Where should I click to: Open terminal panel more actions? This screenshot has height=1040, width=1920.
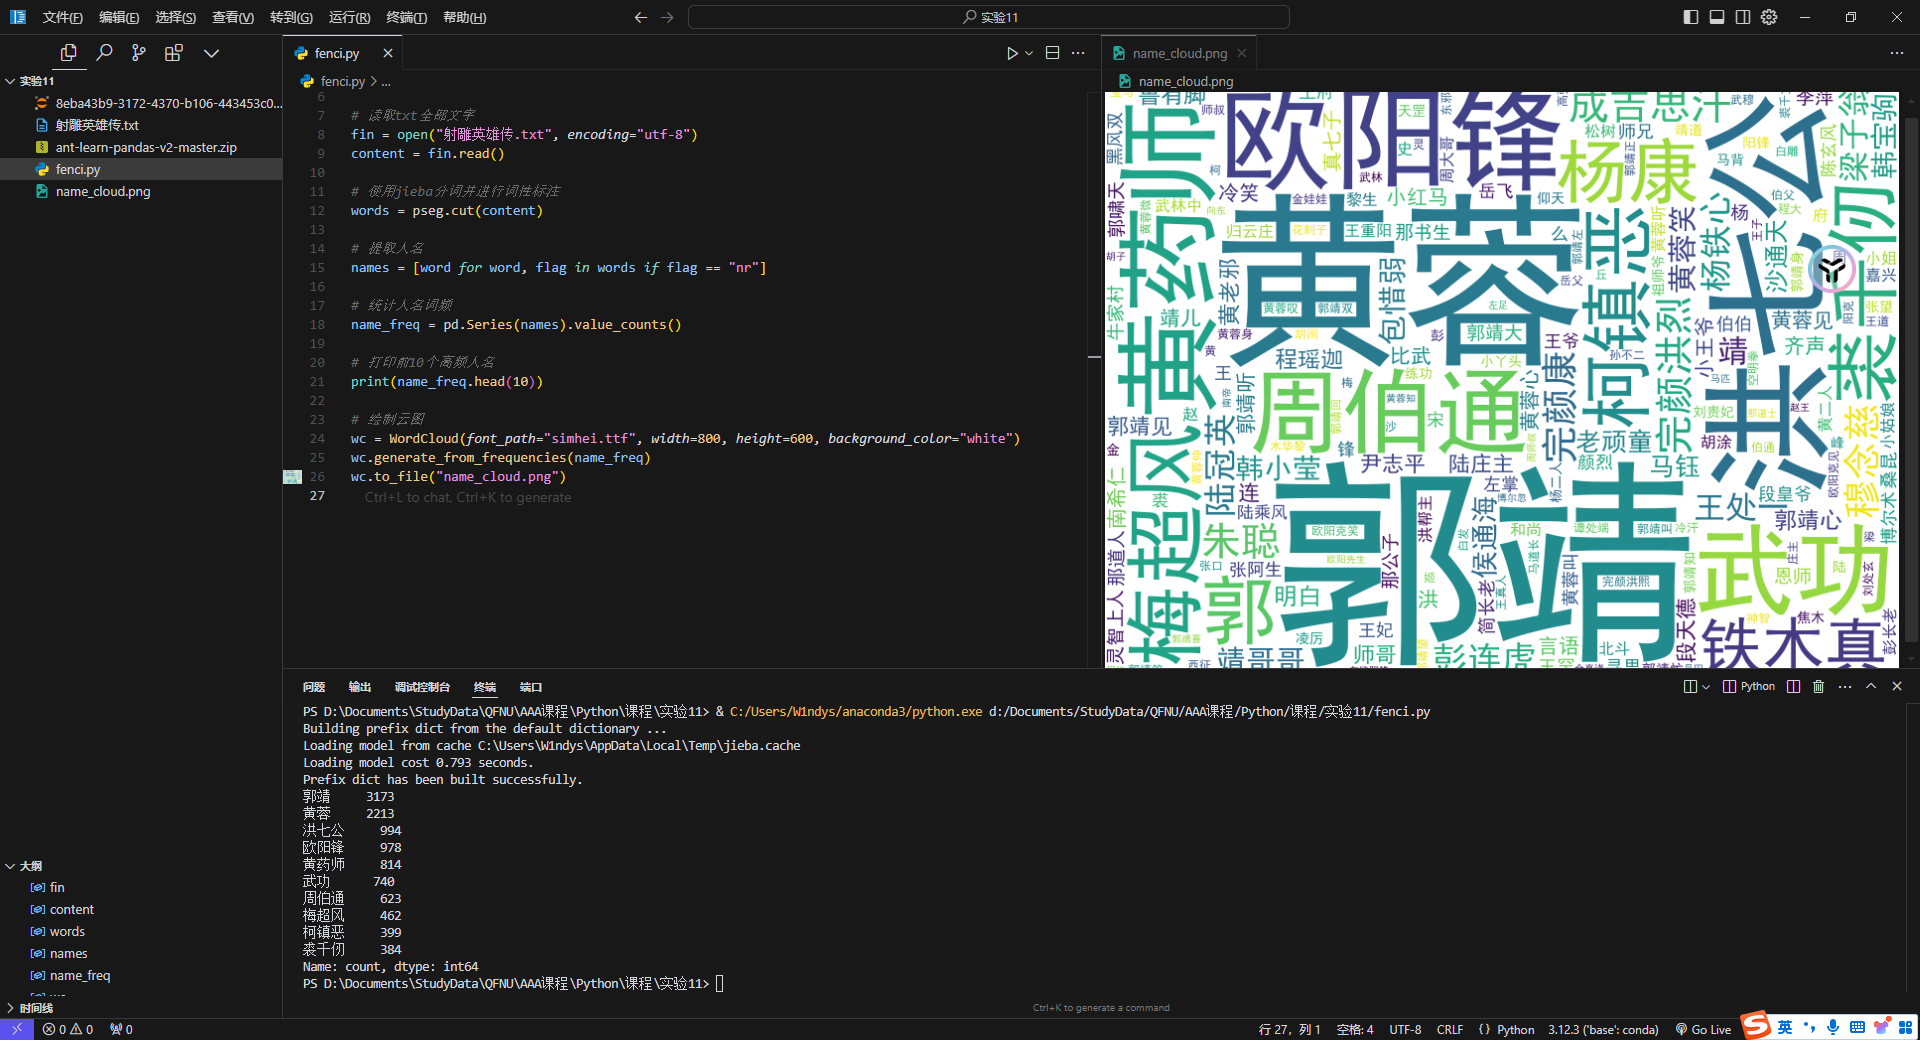click(x=1845, y=686)
